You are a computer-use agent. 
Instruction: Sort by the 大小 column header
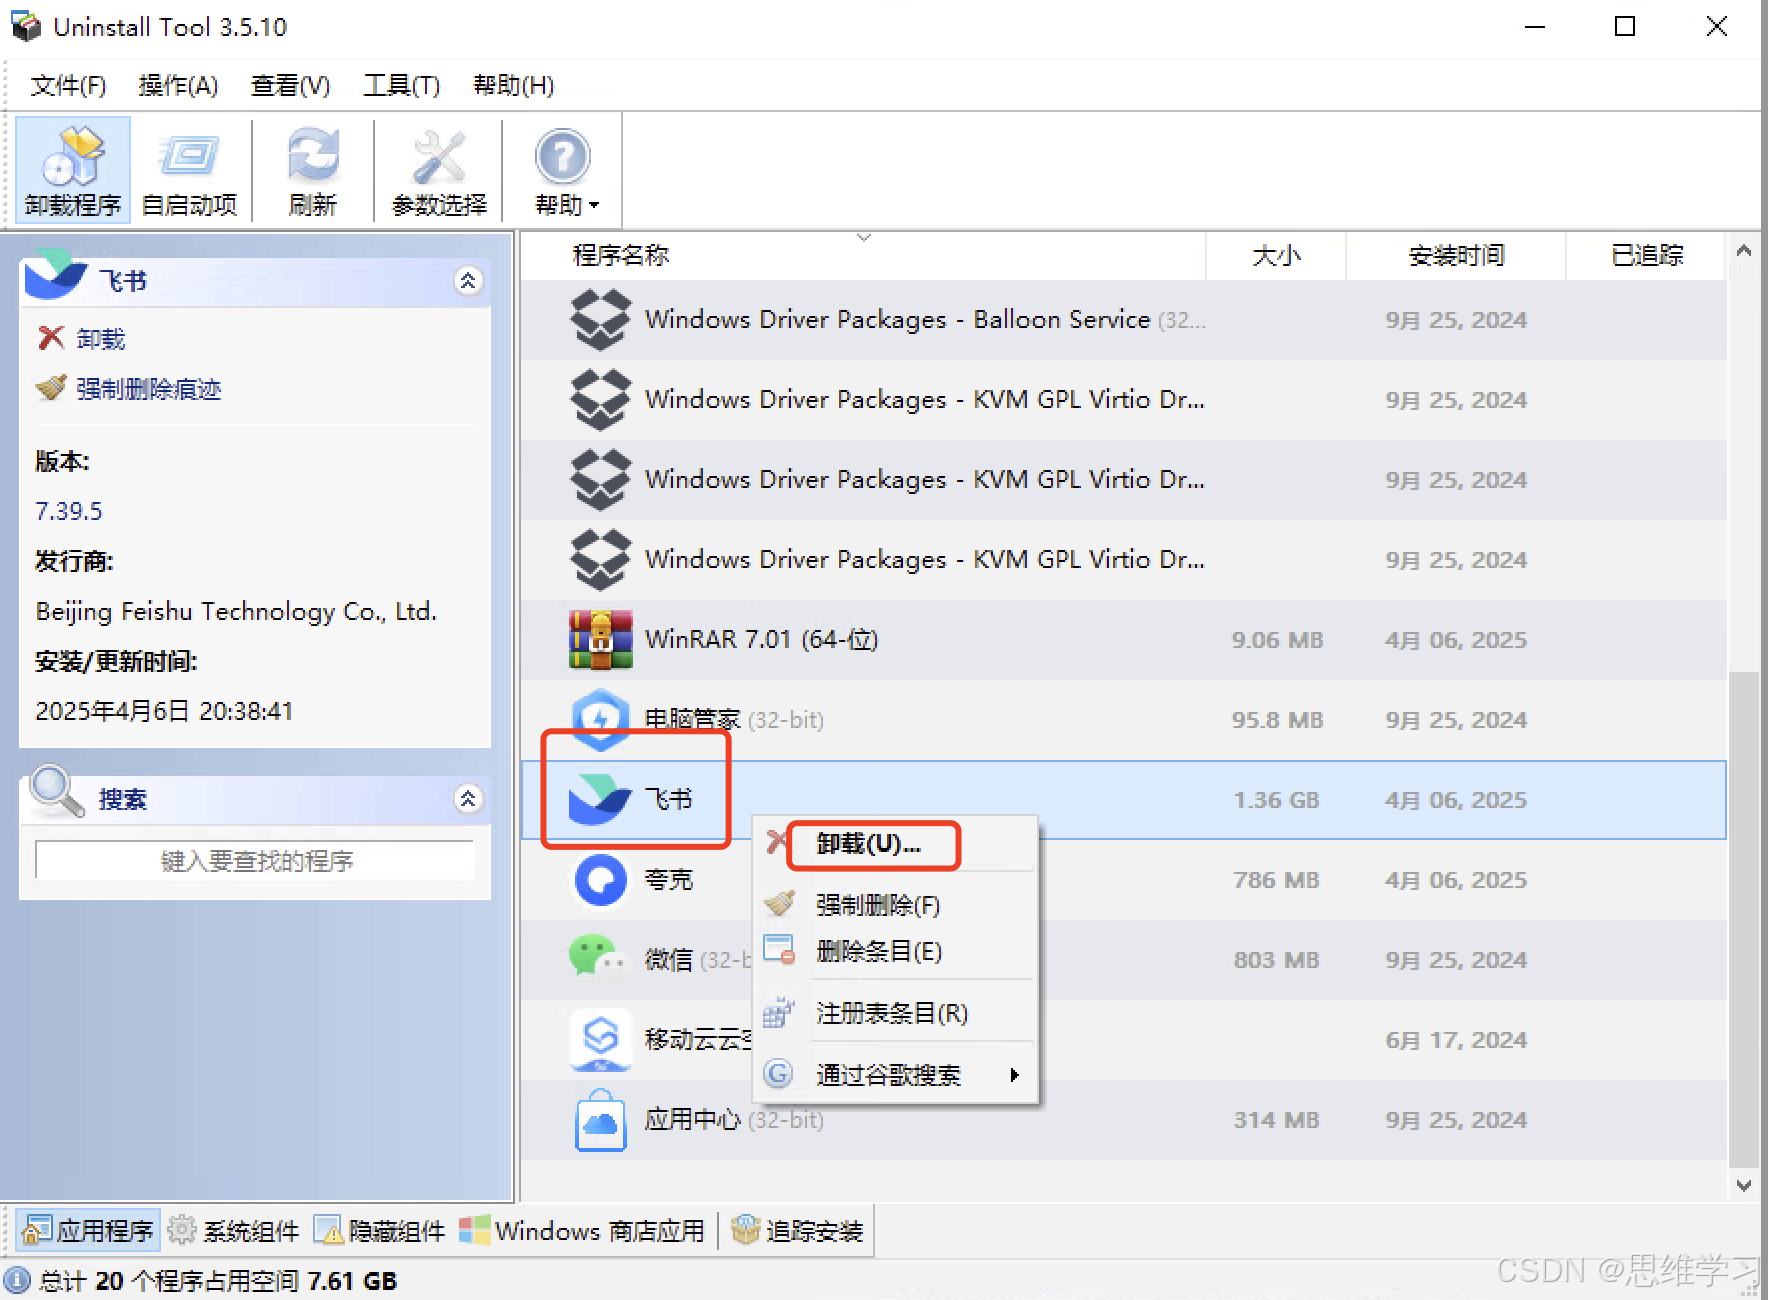pyautogui.click(x=1276, y=255)
